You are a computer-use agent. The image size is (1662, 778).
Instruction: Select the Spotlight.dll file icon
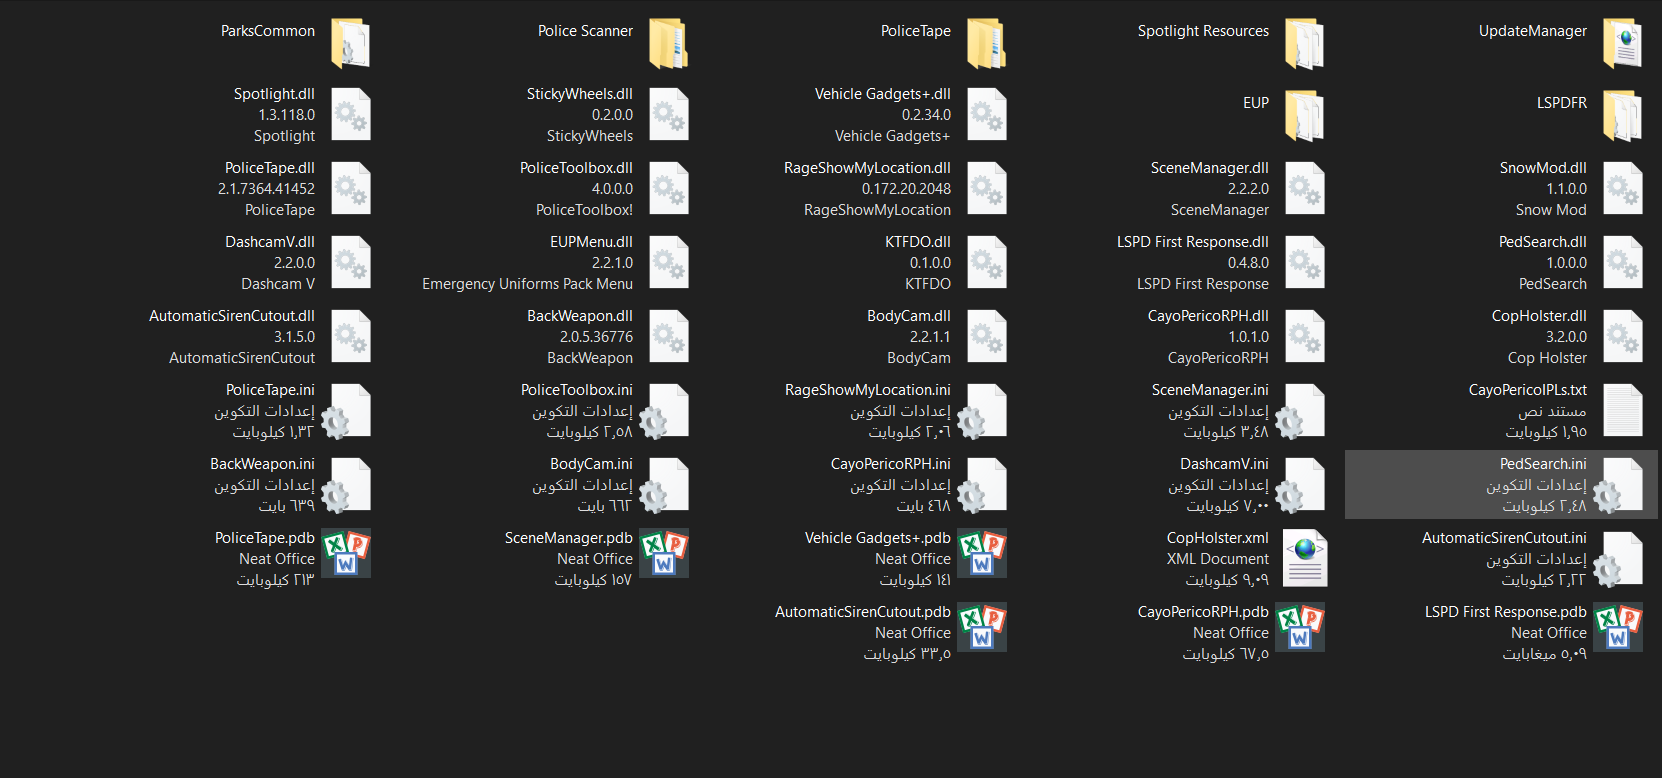click(350, 114)
